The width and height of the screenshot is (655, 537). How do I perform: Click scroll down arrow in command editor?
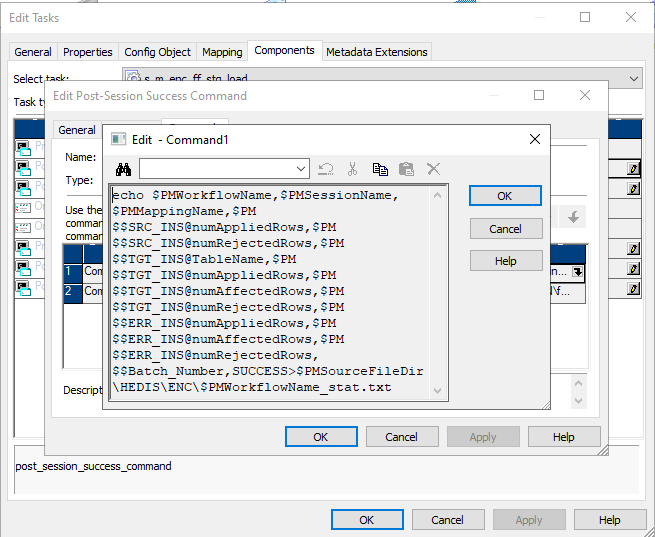(x=437, y=391)
